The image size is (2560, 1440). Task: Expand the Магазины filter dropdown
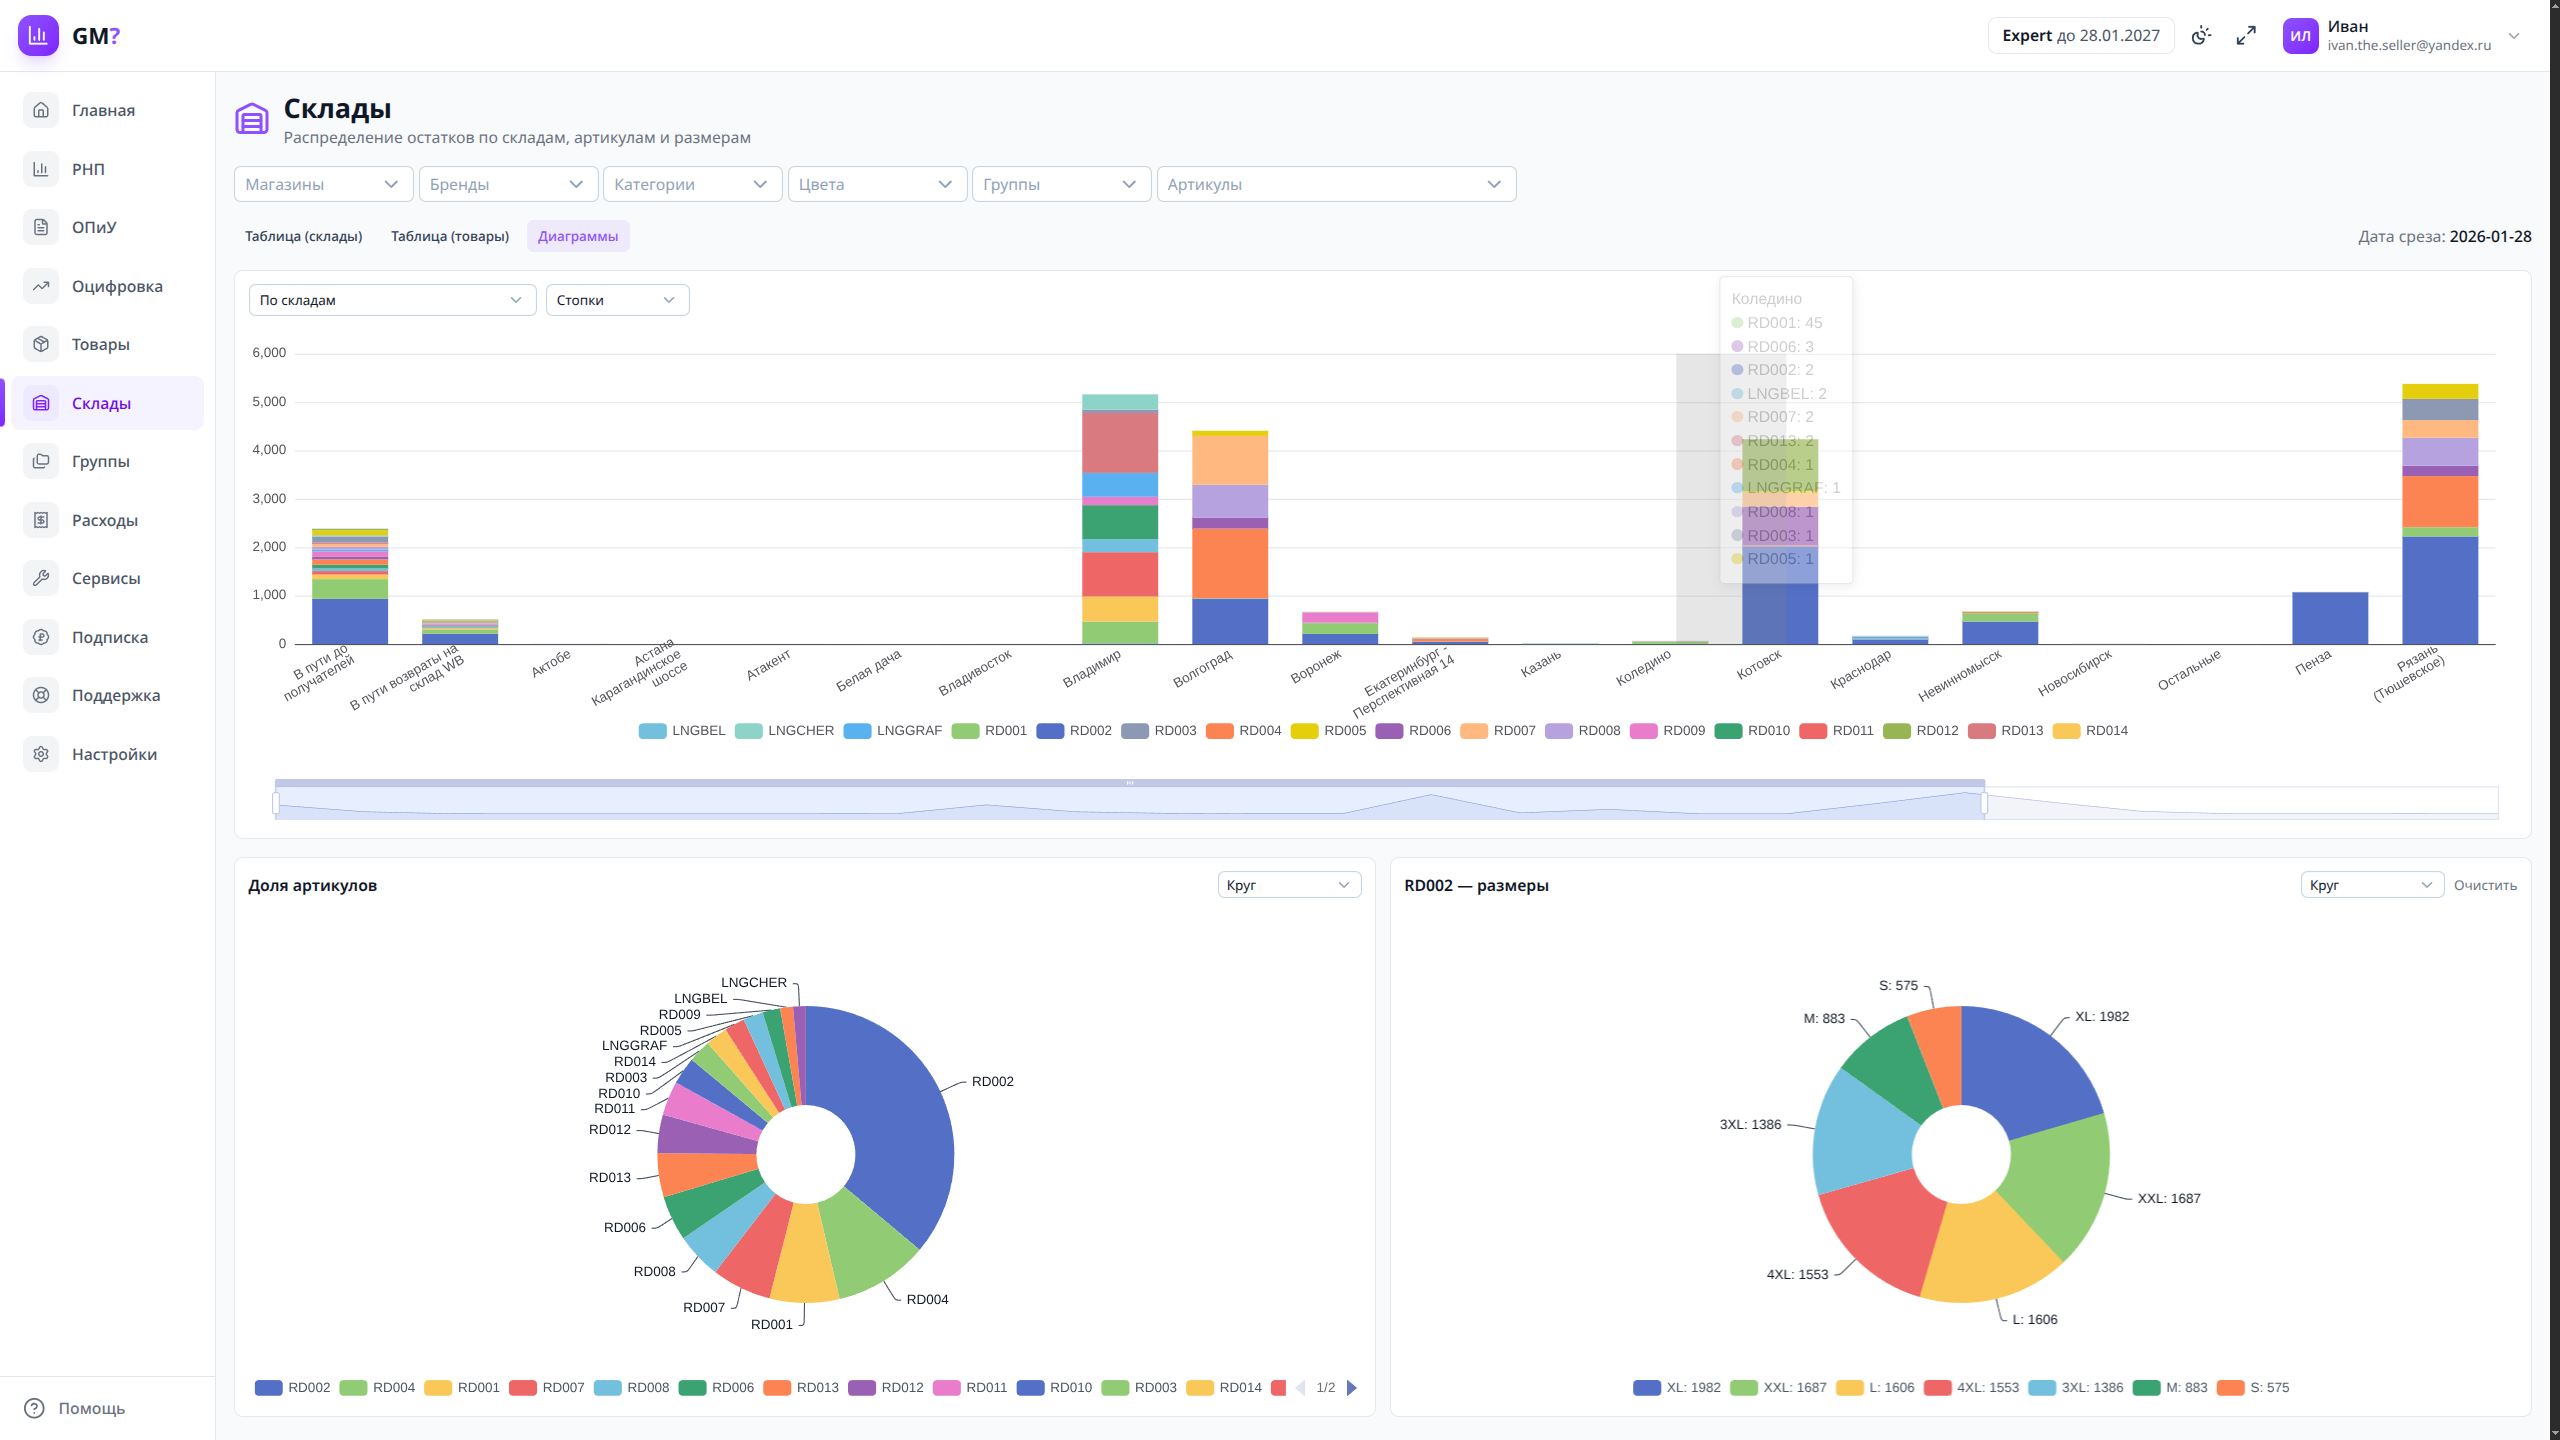[322, 184]
